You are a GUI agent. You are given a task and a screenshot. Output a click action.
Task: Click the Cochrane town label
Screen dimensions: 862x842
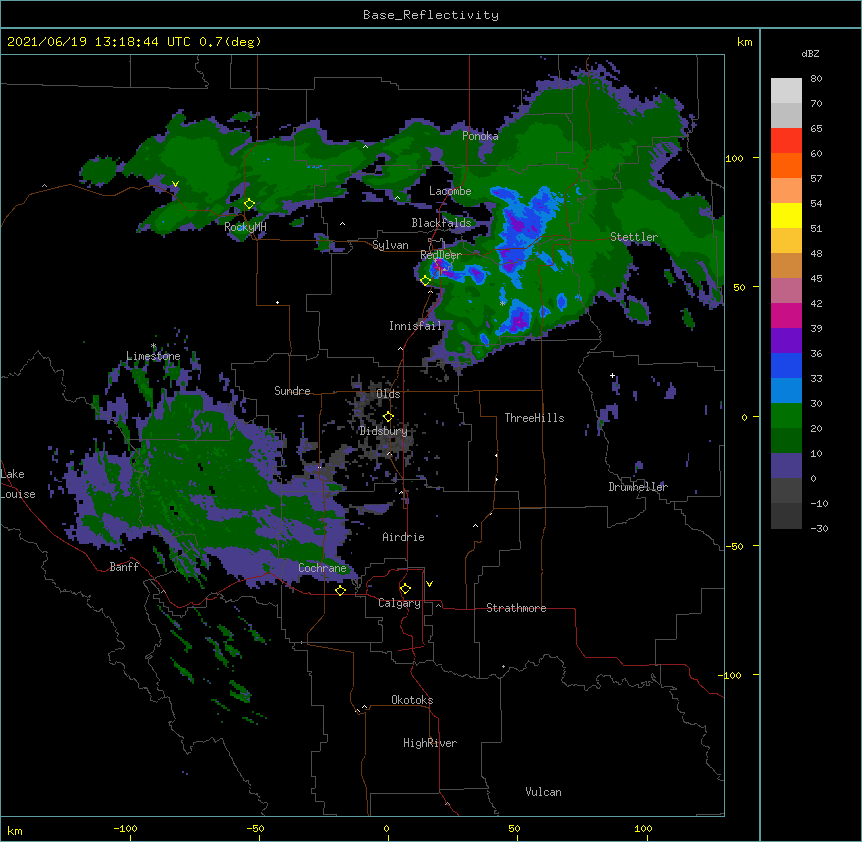(x=322, y=568)
